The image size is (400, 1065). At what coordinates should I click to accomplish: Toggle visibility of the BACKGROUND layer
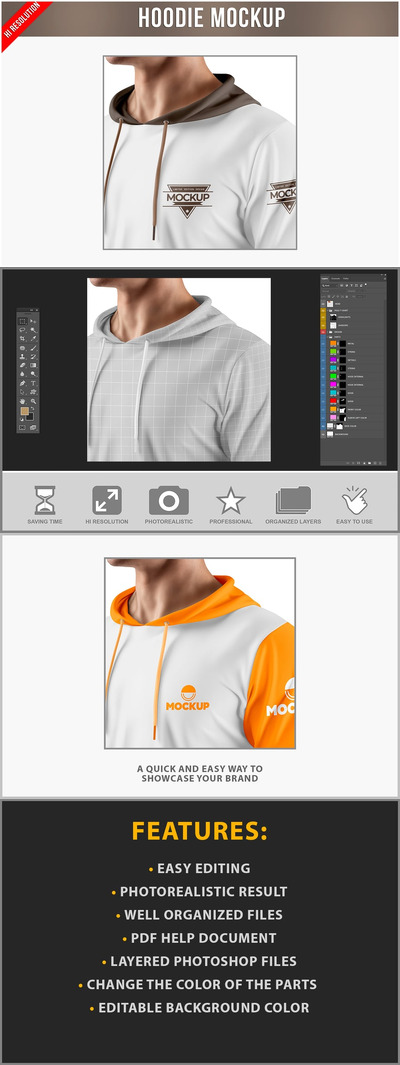[323, 435]
